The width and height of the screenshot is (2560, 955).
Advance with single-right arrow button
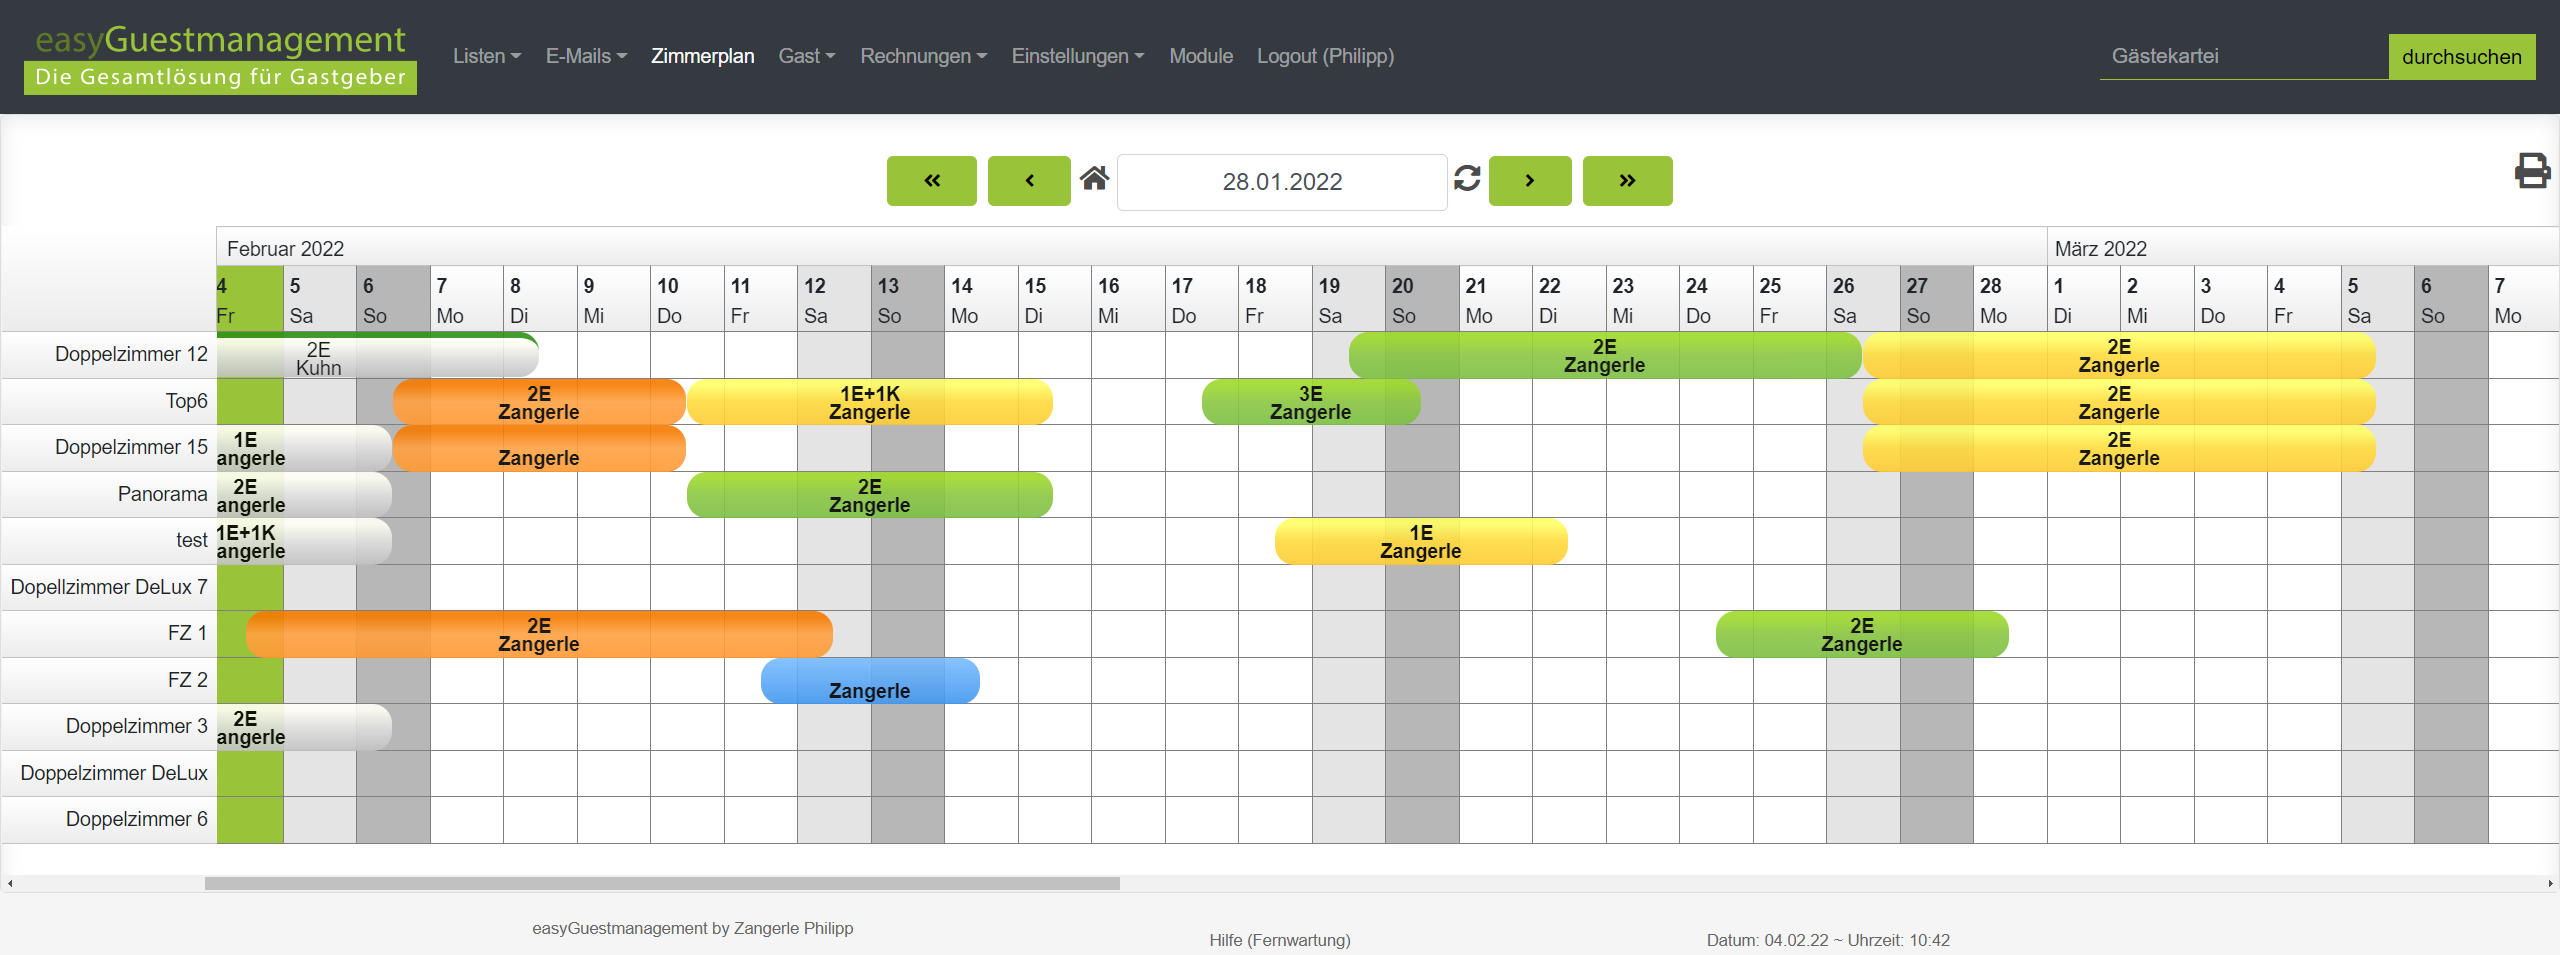(x=1529, y=181)
